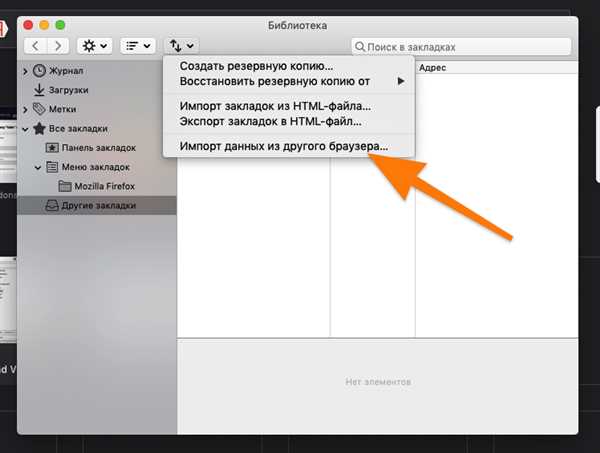The height and width of the screenshot is (453, 600).
Task: Select Экспорт закладок в HTML-файл…
Action: click(x=289, y=122)
